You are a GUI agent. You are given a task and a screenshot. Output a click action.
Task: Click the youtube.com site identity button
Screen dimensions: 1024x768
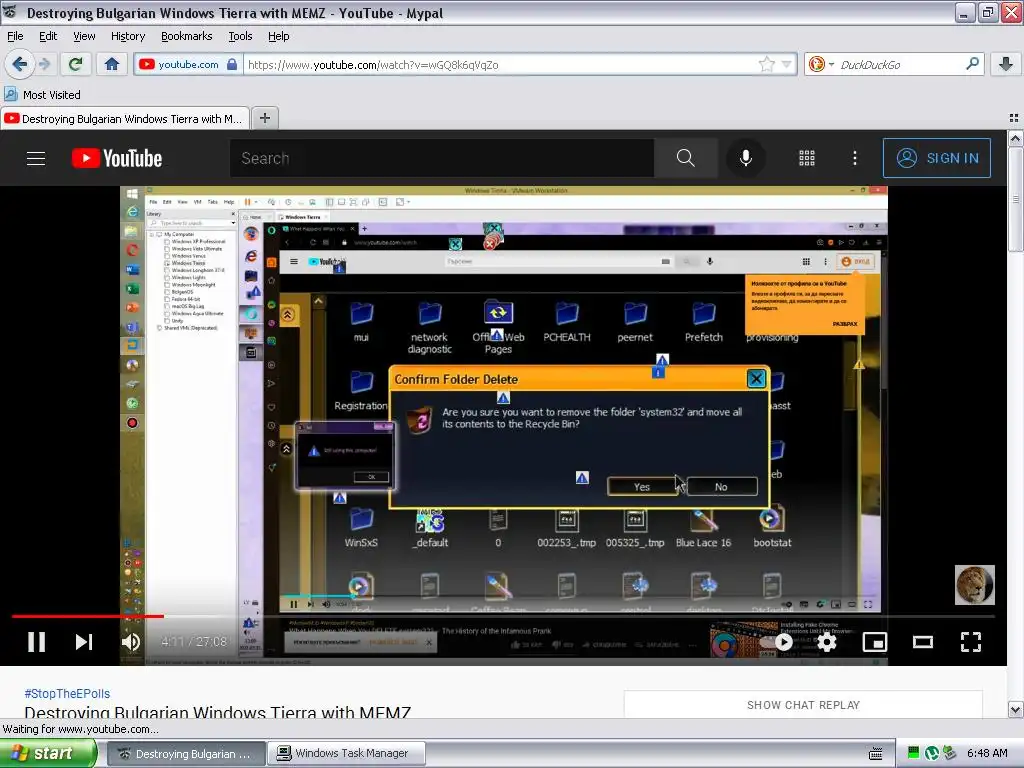[x=188, y=64]
